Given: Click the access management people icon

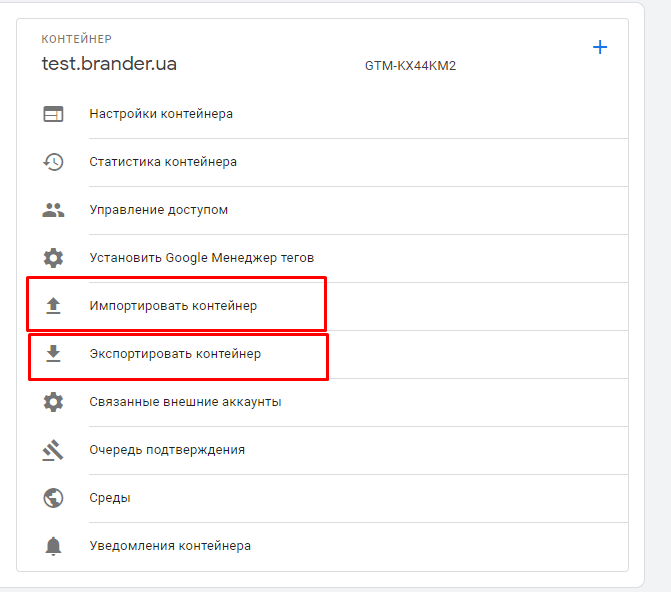Looking at the screenshot, I should coord(53,210).
